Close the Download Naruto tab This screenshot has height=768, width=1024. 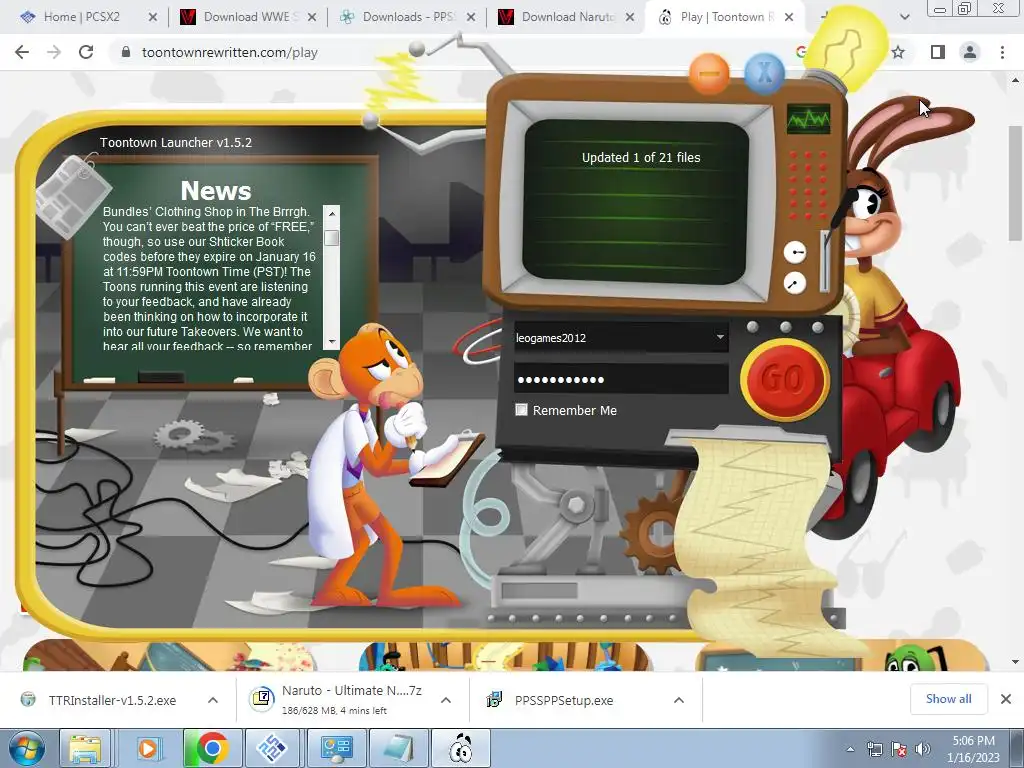tap(630, 18)
